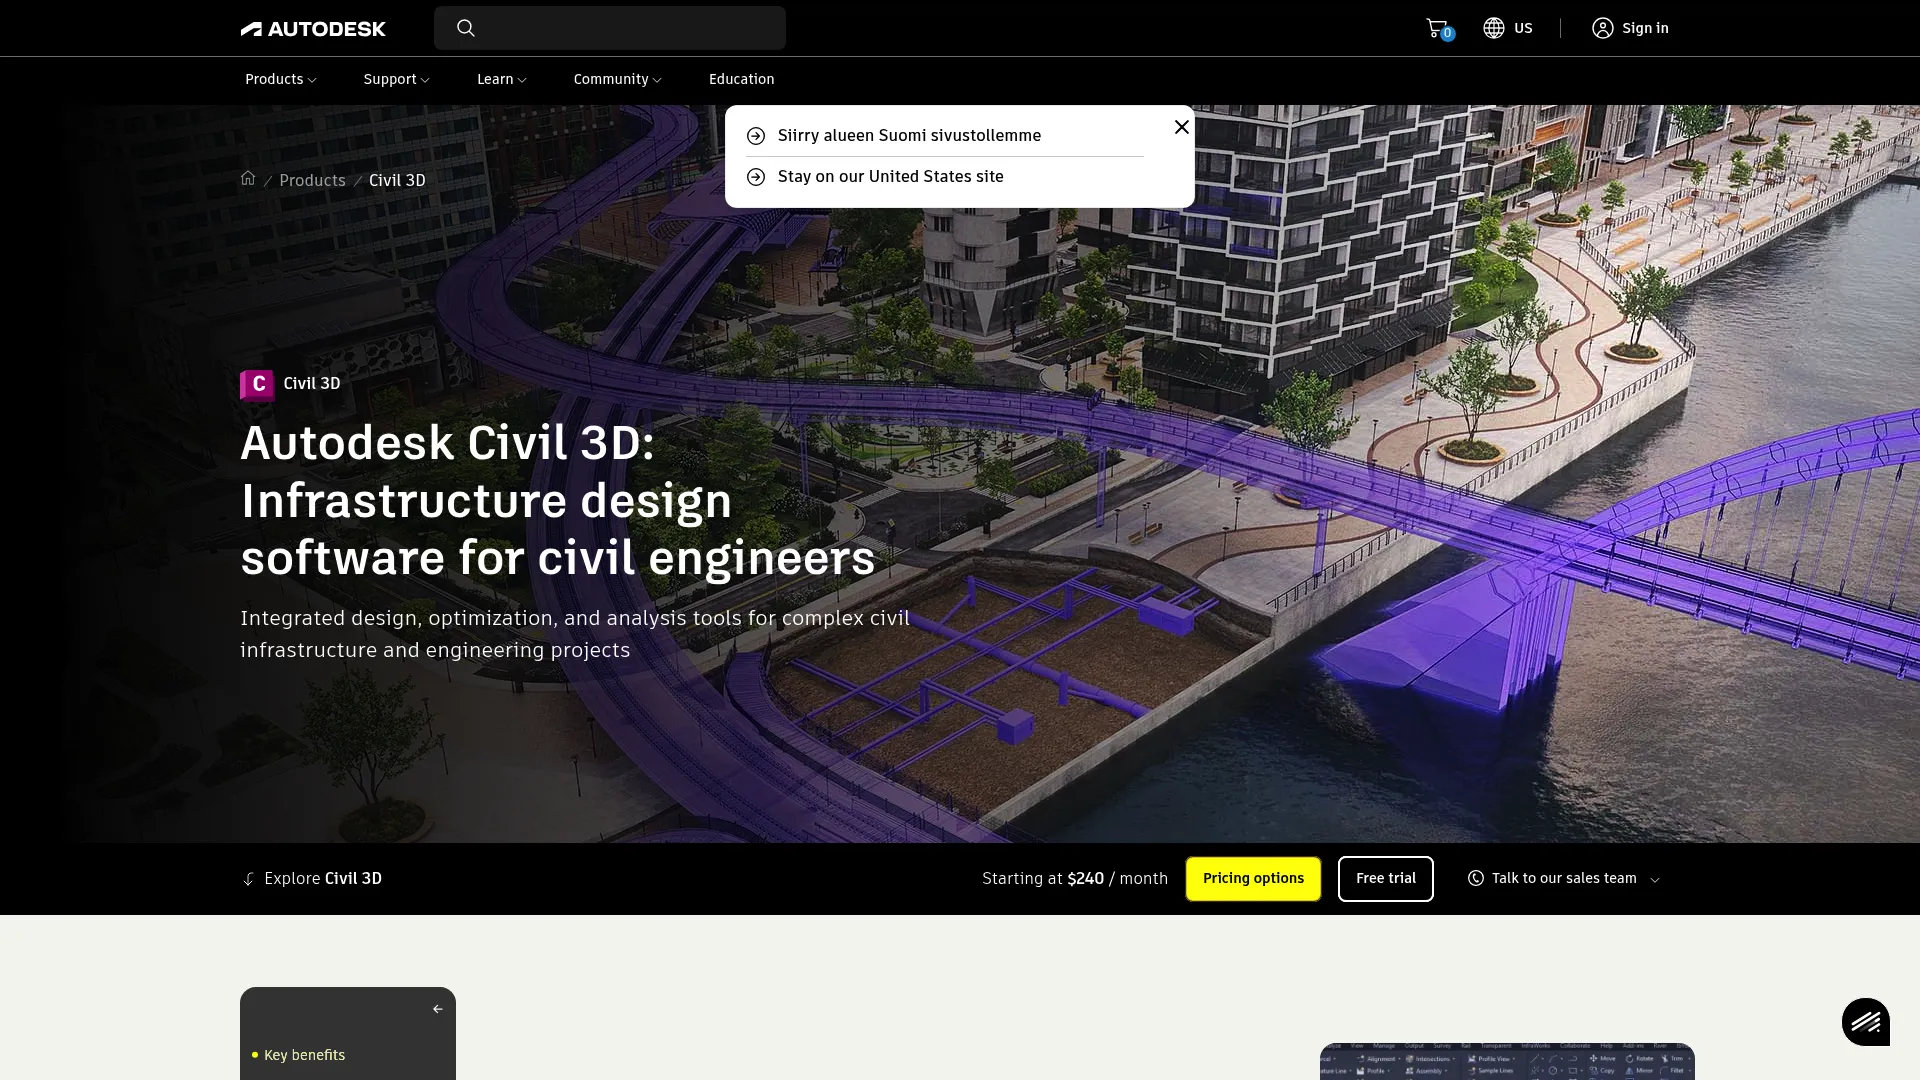Open the chat assistant round icon

[x=1866, y=1022]
